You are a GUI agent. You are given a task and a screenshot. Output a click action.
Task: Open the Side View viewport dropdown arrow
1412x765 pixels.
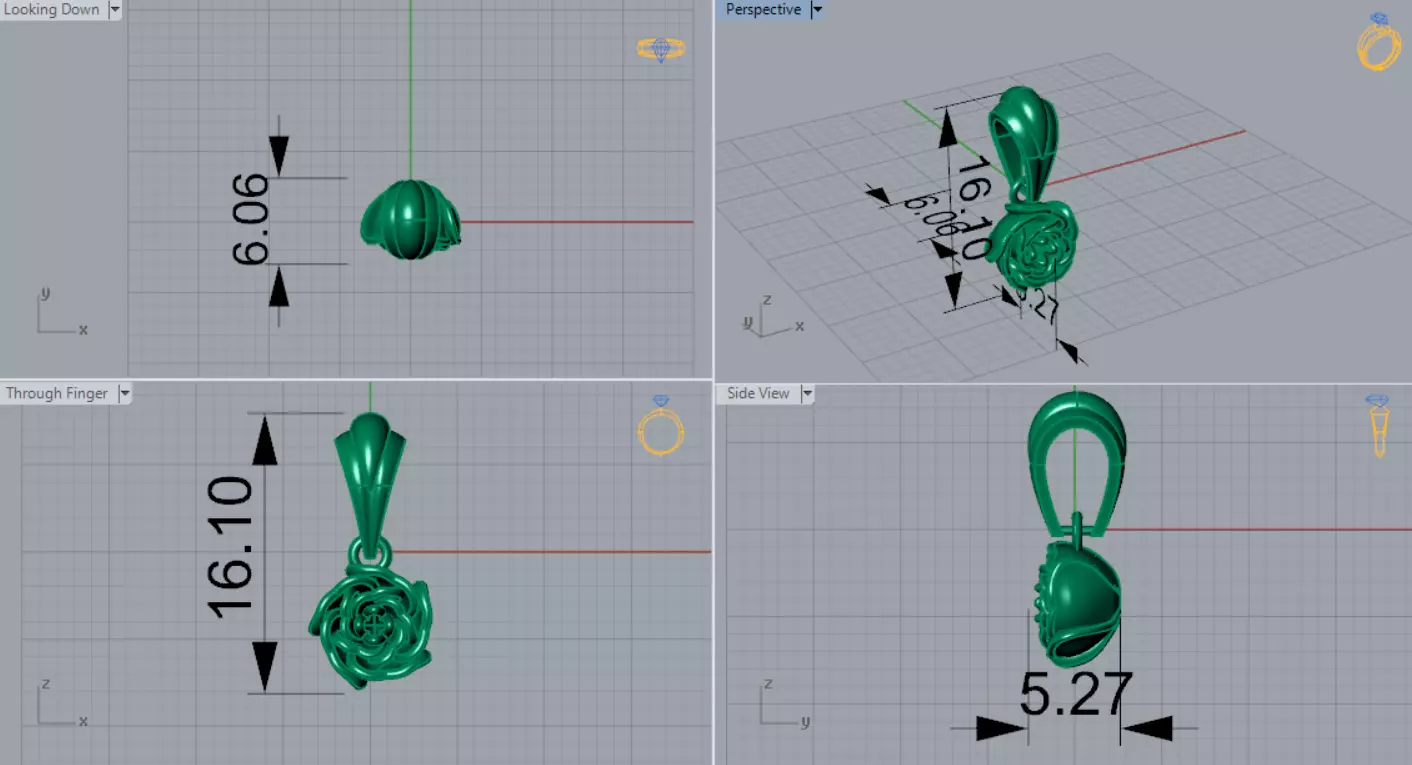click(x=806, y=393)
